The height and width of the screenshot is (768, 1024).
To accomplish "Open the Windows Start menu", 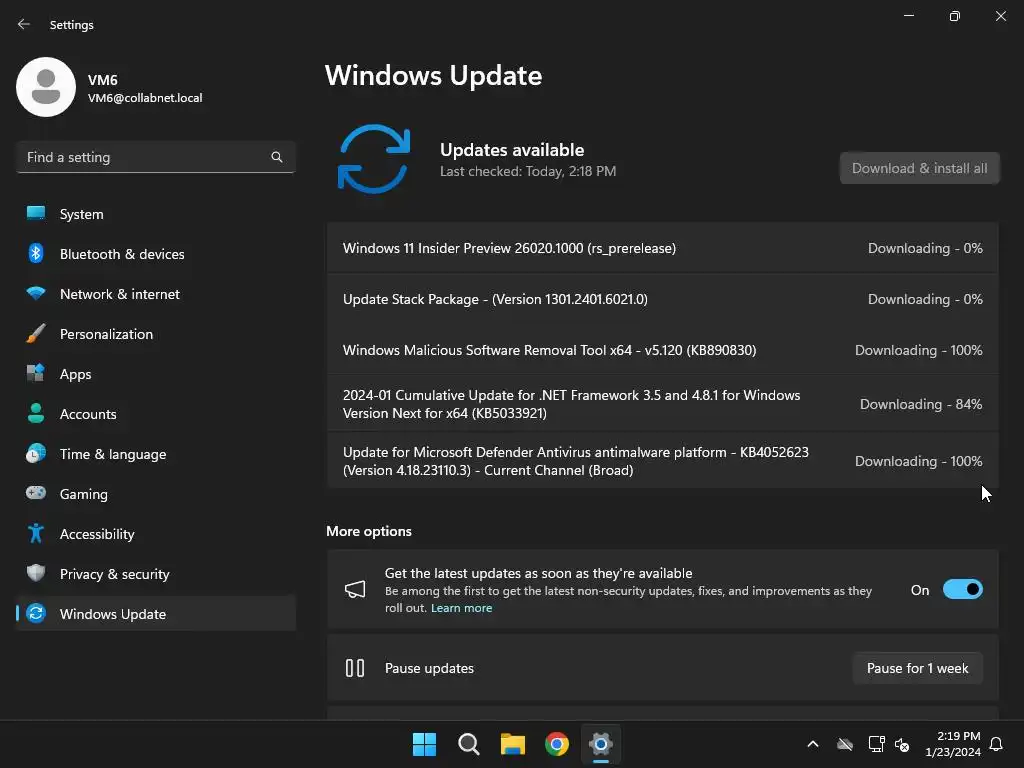I will click(x=424, y=744).
